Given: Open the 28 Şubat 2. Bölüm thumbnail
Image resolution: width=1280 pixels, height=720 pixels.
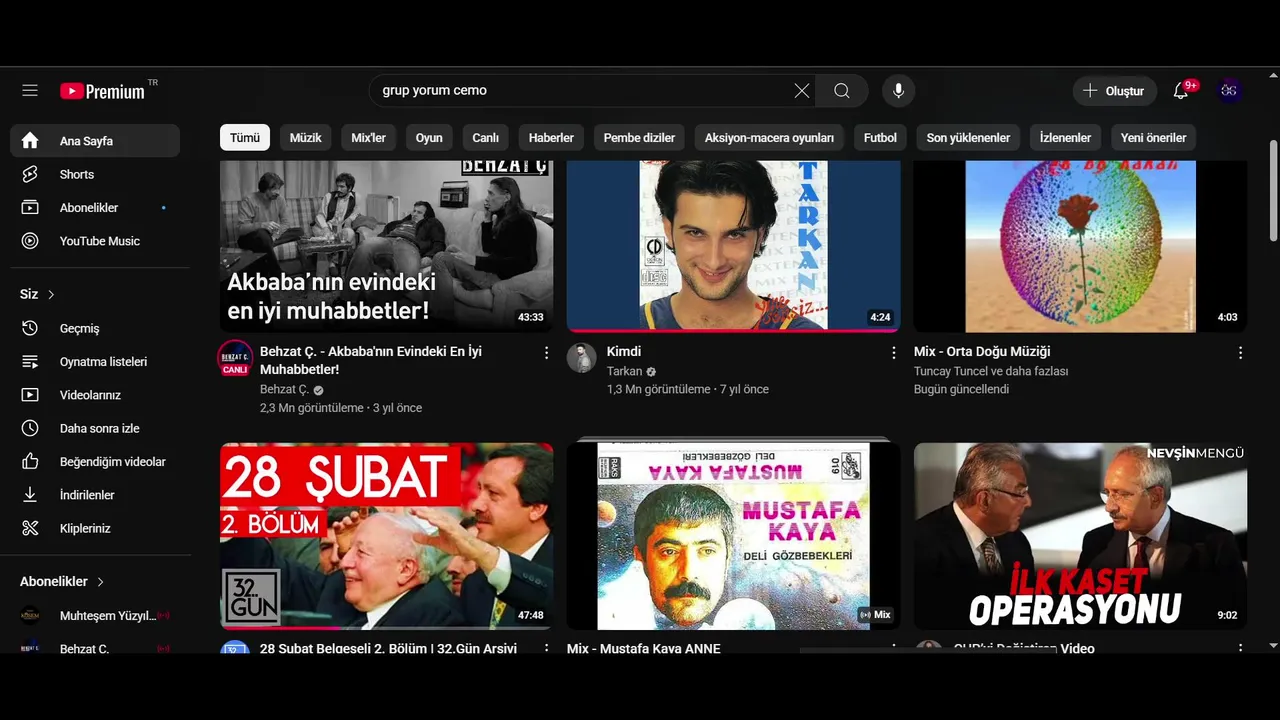Looking at the screenshot, I should [386, 536].
